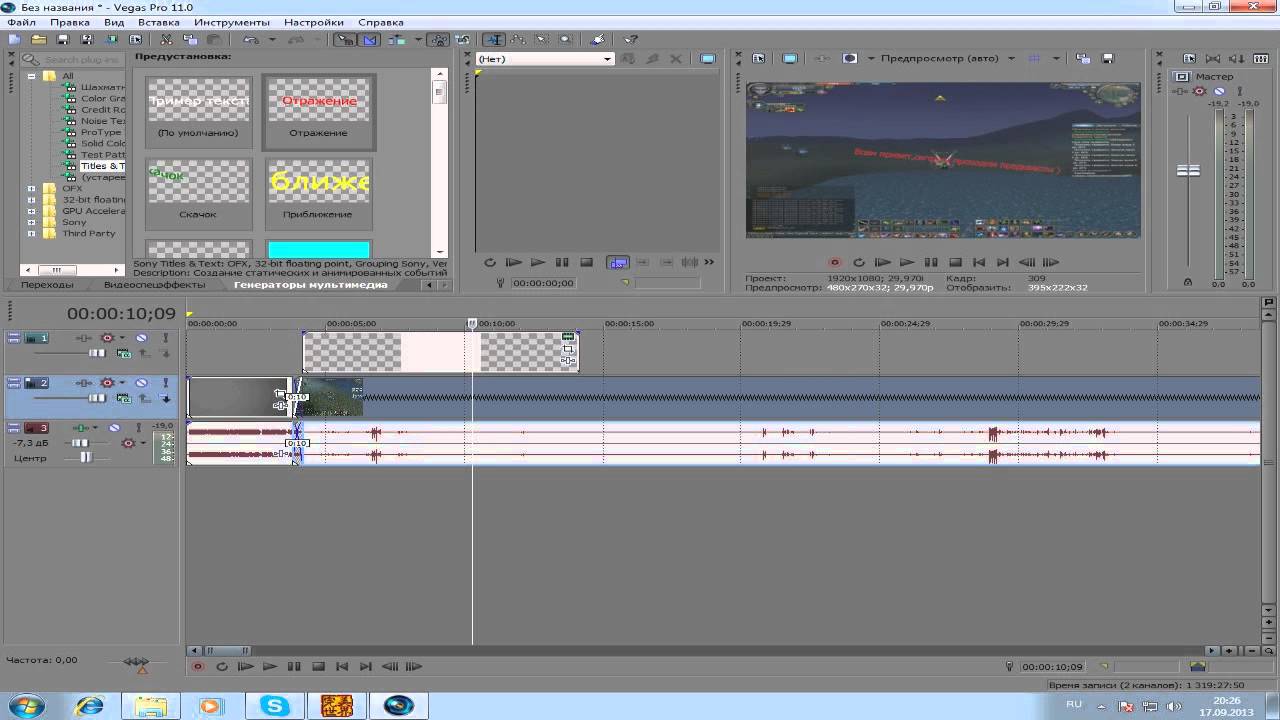Open Internet Explorer from taskbar

tap(89, 706)
